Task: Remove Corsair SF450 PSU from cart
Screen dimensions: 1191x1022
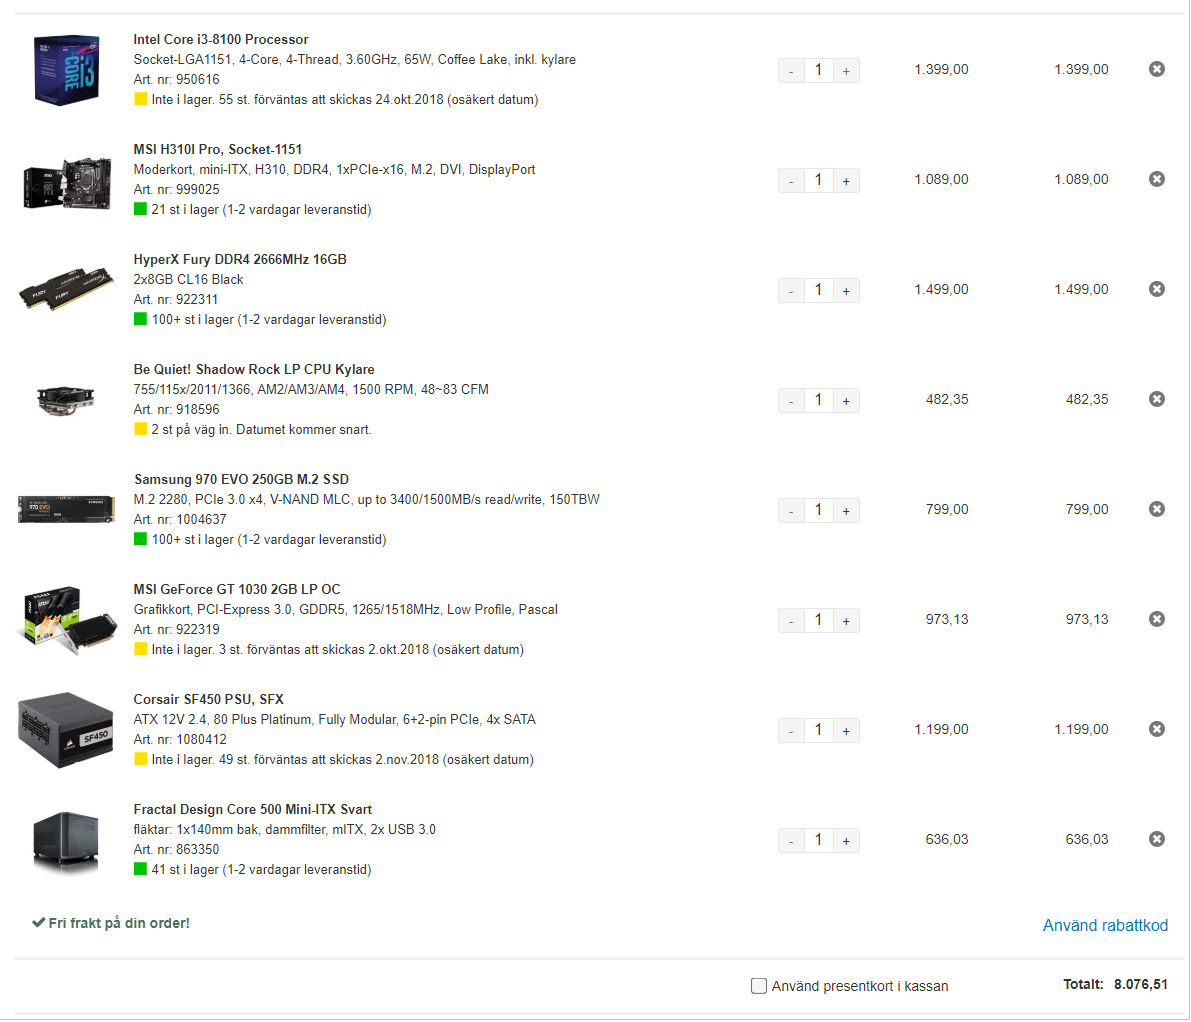Action: click(1156, 730)
